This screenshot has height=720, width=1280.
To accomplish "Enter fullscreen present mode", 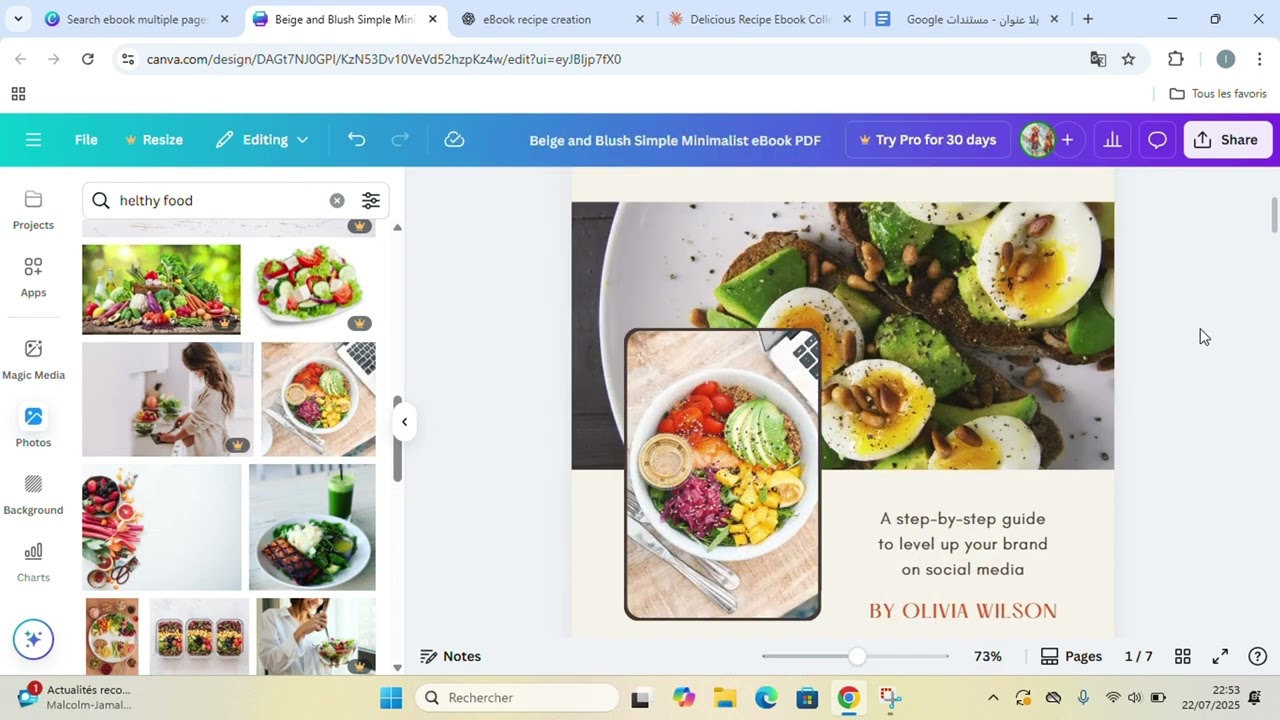I will 1220,656.
